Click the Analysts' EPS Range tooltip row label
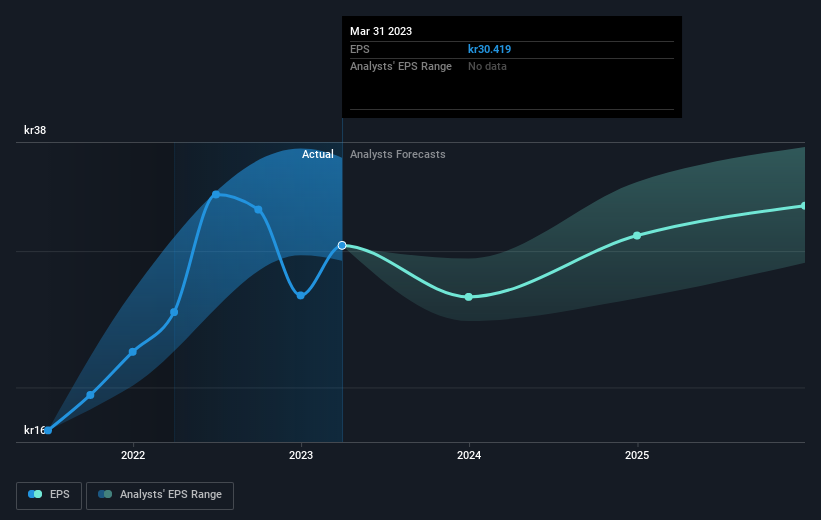Image resolution: width=821 pixels, height=520 pixels. pos(401,67)
